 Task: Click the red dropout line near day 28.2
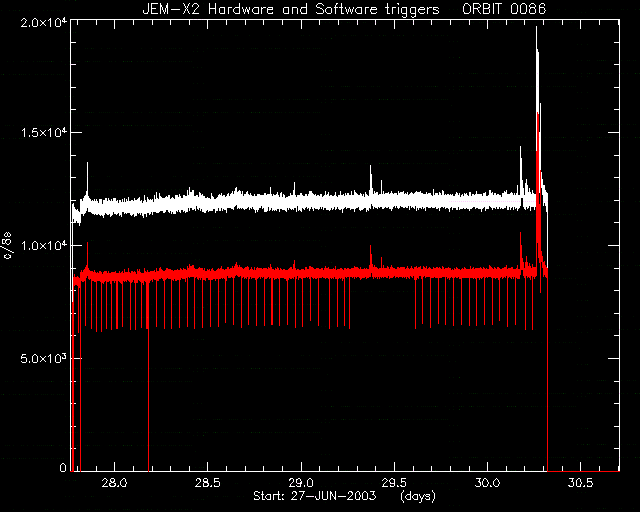[x=148, y=376]
